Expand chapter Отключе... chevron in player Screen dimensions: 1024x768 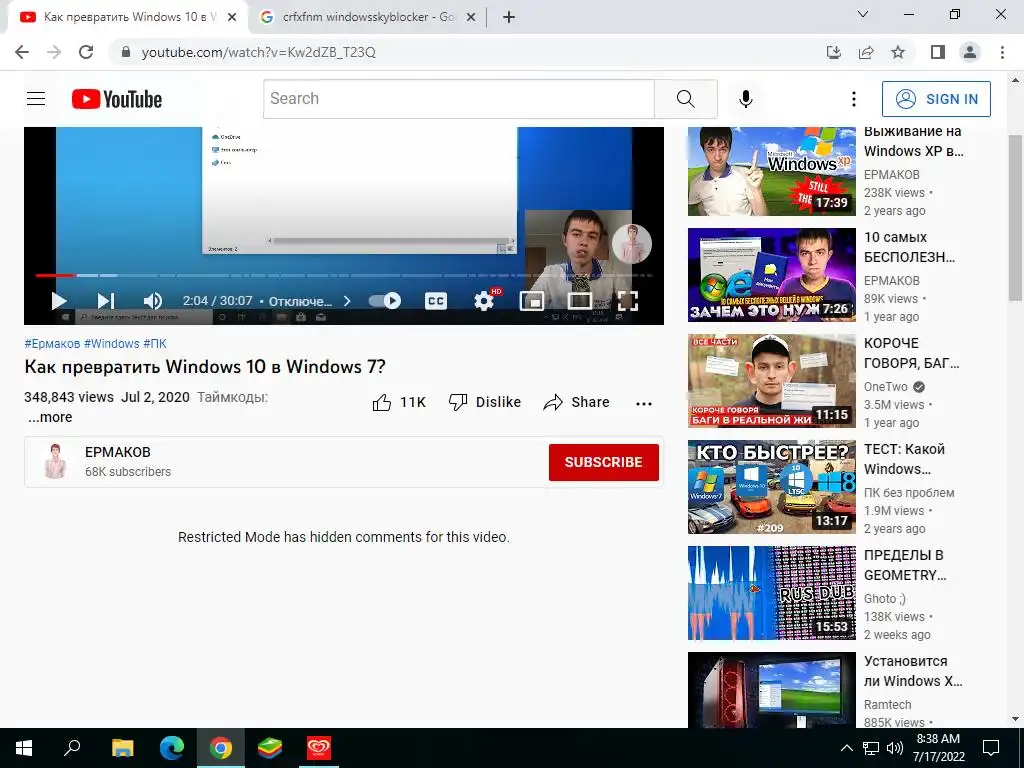[347, 301]
